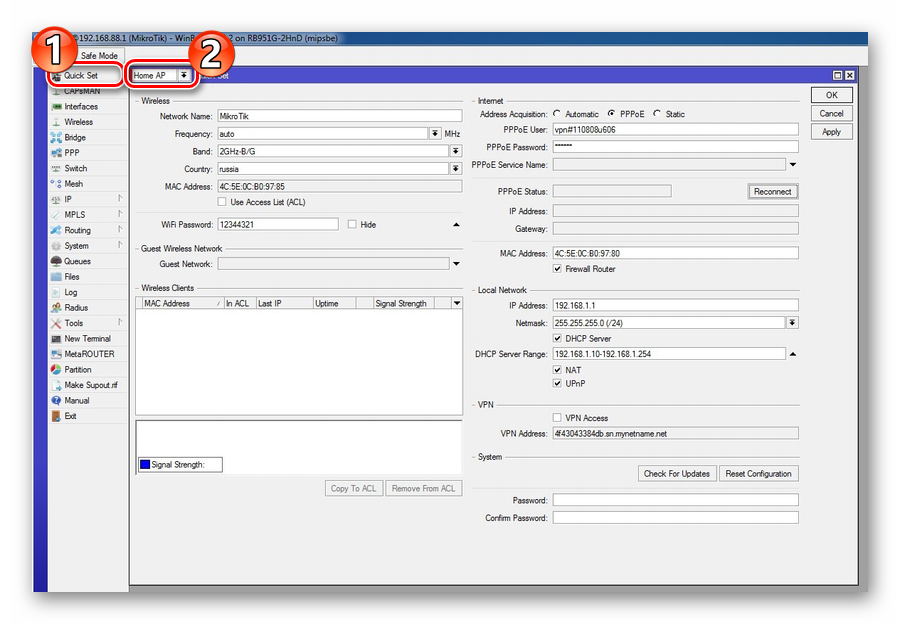This screenshot has height=624, width=900.
Task: Open the Netmask dropdown arrow
Action: 792,323
